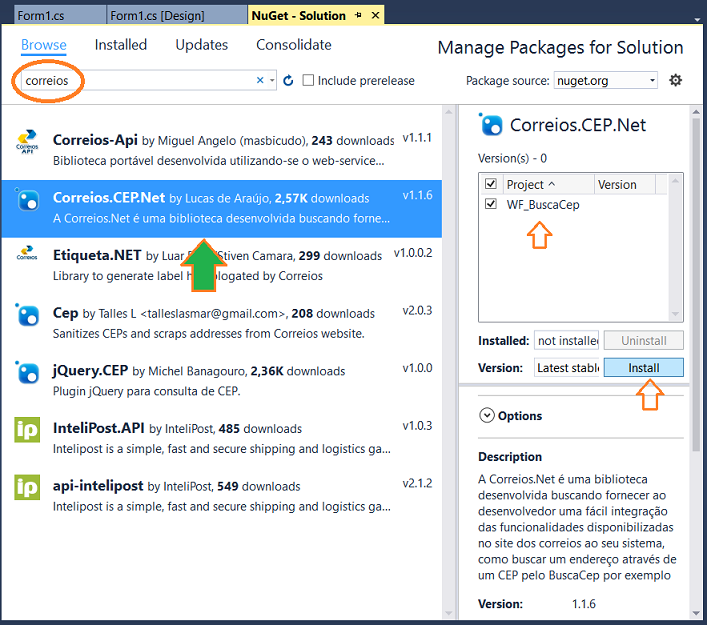The height and width of the screenshot is (625, 707).
Task: Click the package list scroll down arrow
Action: click(449, 613)
